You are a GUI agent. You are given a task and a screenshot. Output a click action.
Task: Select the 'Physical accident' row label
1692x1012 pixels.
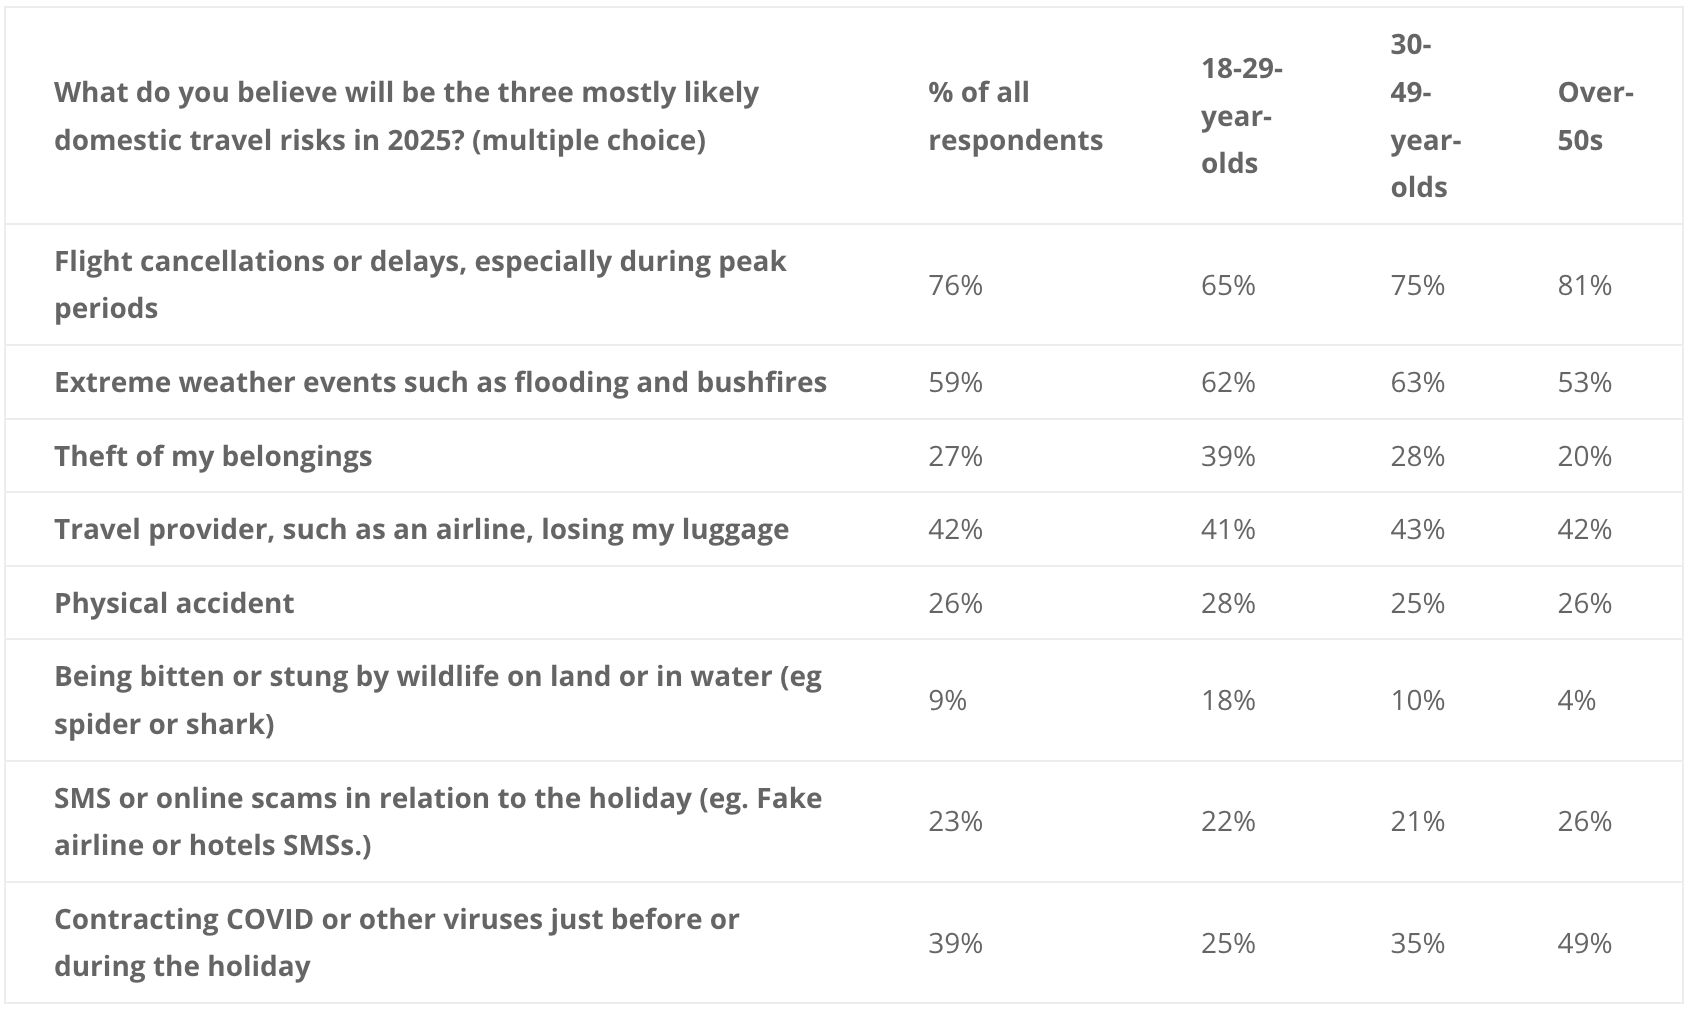174,603
